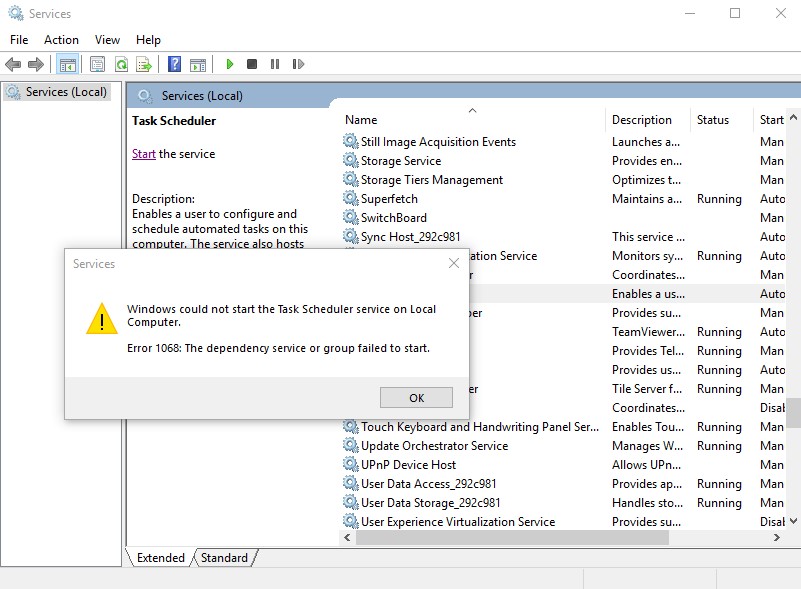801x589 pixels.
Task: Click Running status of Superfetch row
Action: [x=719, y=199]
